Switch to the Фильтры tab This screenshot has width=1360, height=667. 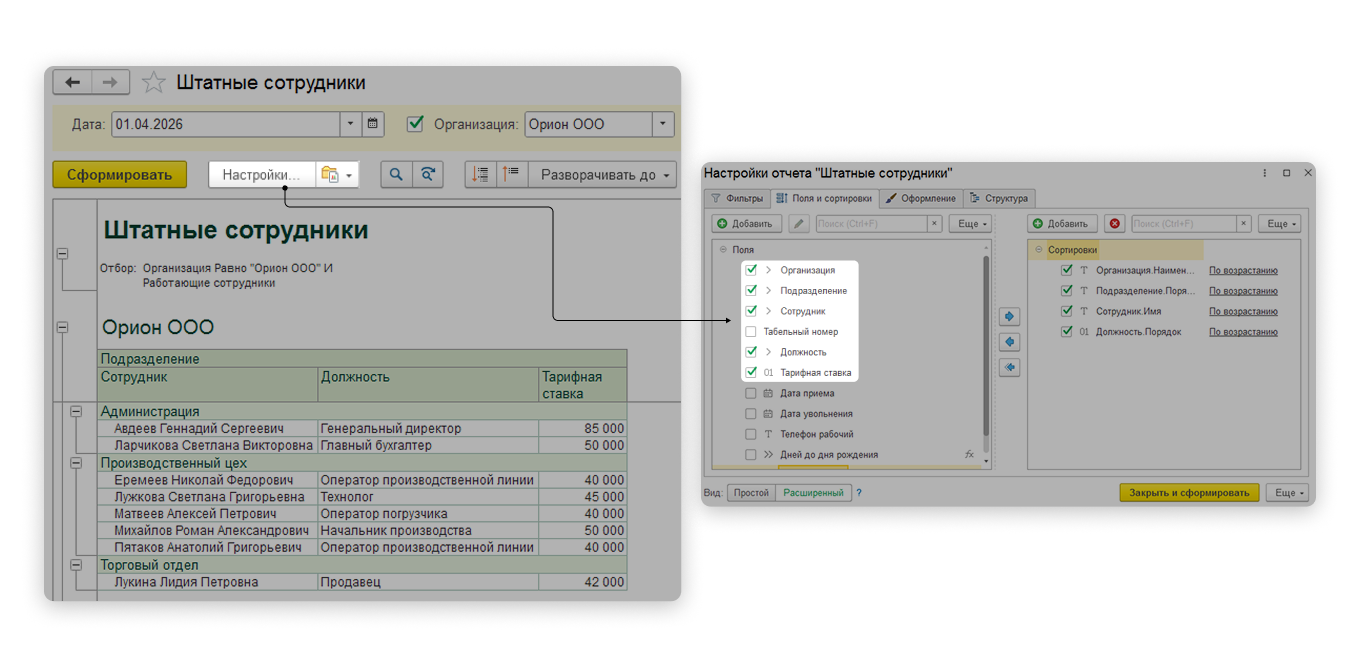click(x=737, y=198)
